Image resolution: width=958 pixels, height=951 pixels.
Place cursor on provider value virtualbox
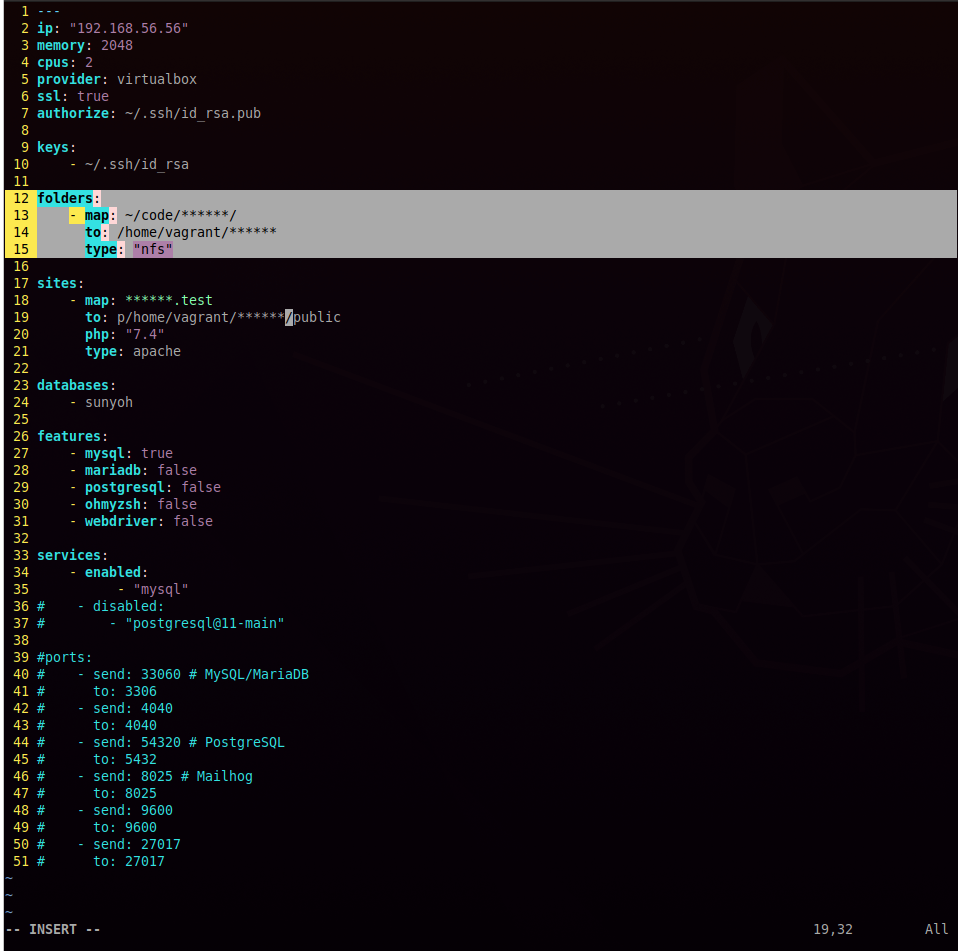point(157,79)
